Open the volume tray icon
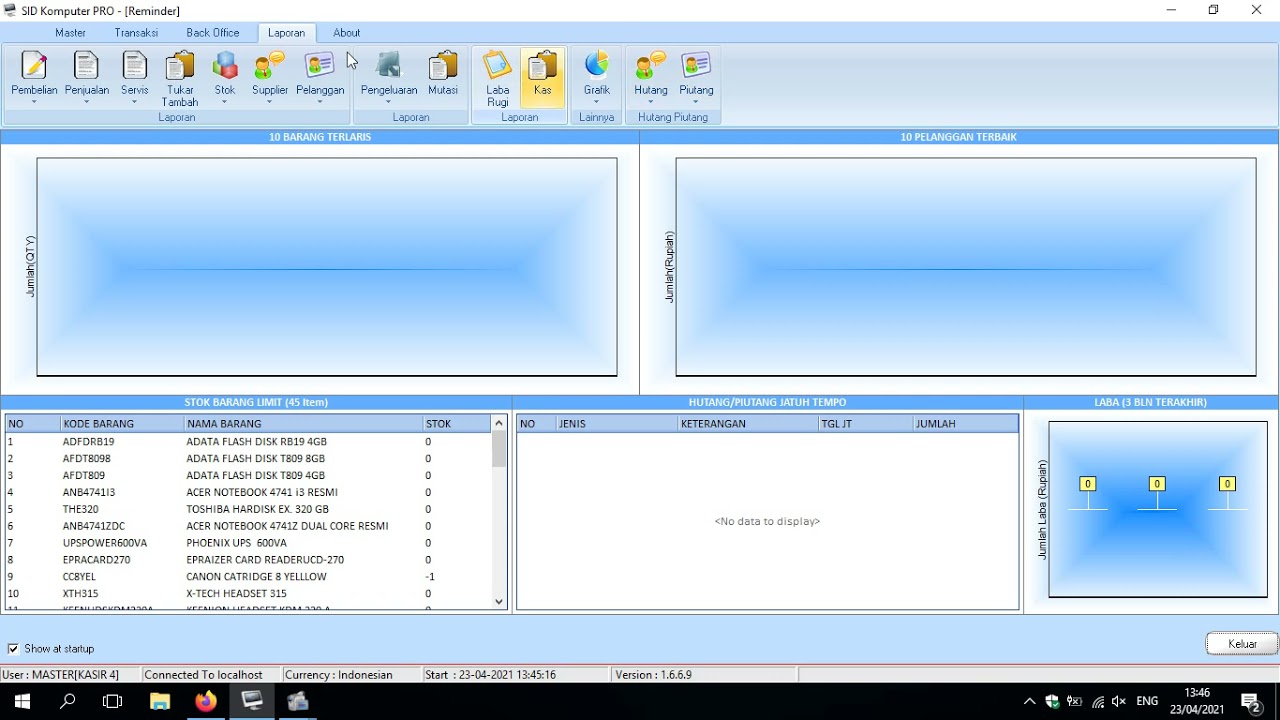1280x720 pixels. [x=1119, y=702]
